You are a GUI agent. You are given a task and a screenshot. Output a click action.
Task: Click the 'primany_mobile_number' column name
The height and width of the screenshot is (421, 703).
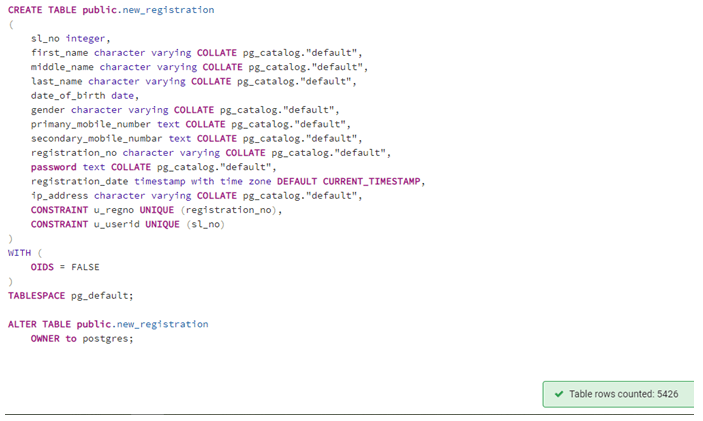(91, 124)
